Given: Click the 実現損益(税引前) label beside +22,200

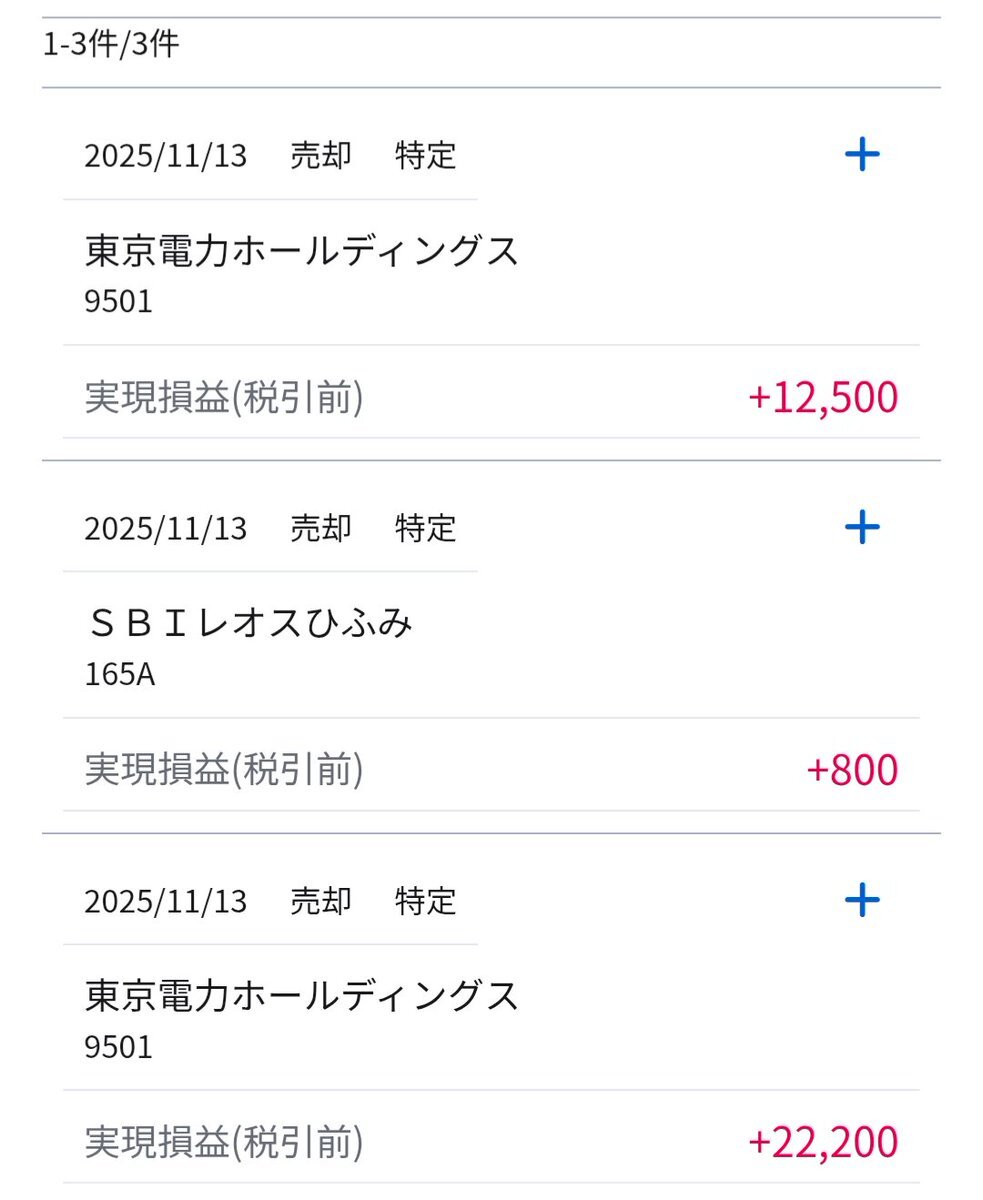Looking at the screenshot, I should [x=224, y=1142].
